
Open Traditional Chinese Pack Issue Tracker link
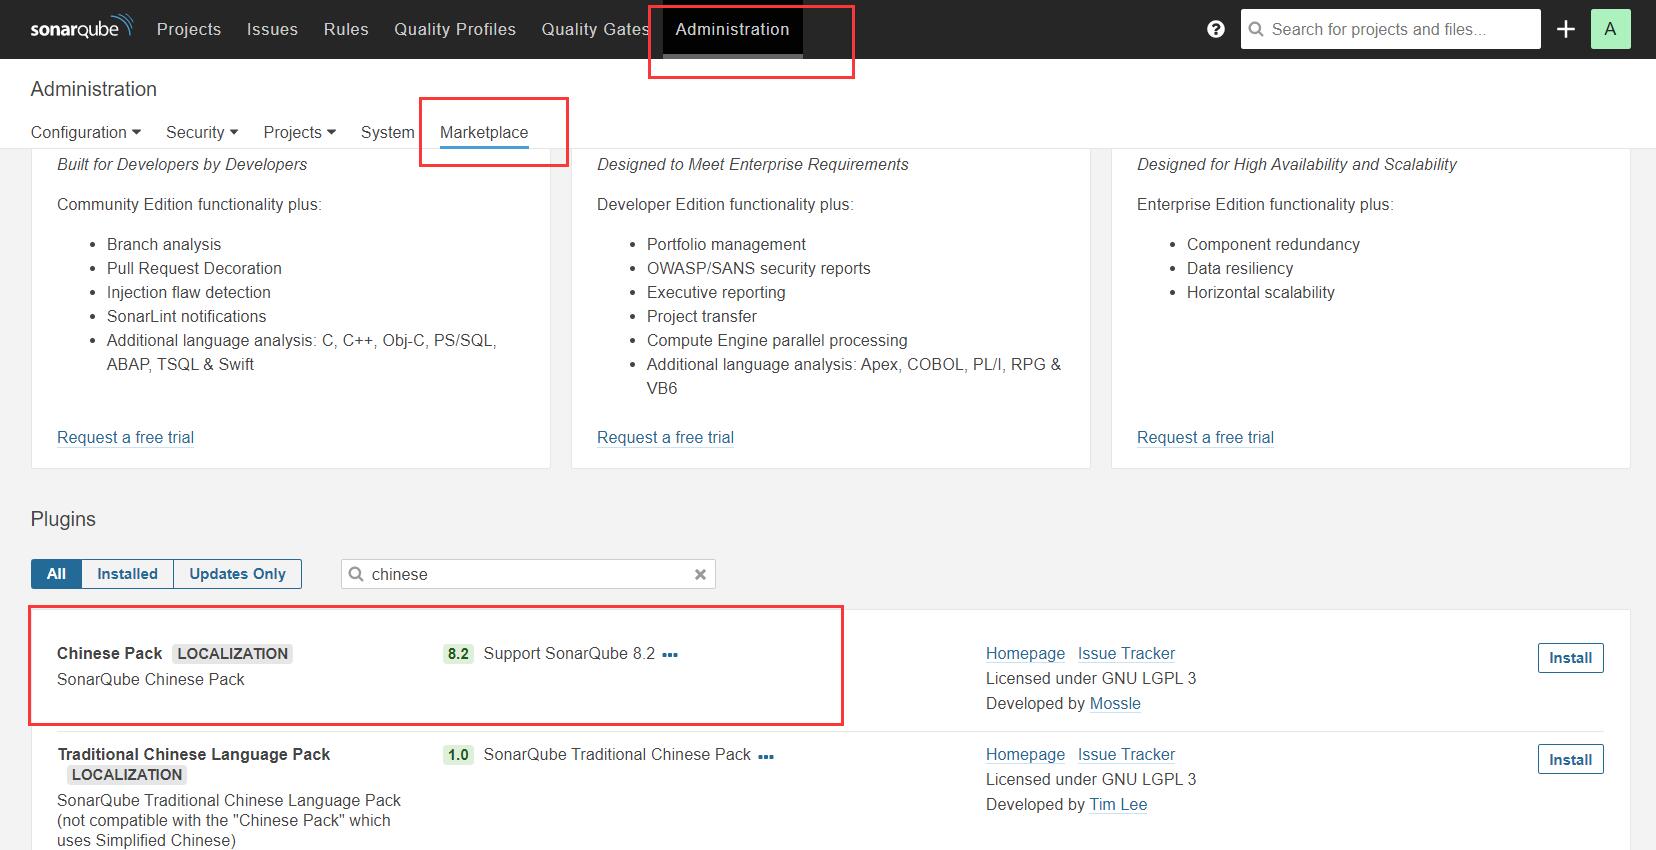coord(1126,754)
